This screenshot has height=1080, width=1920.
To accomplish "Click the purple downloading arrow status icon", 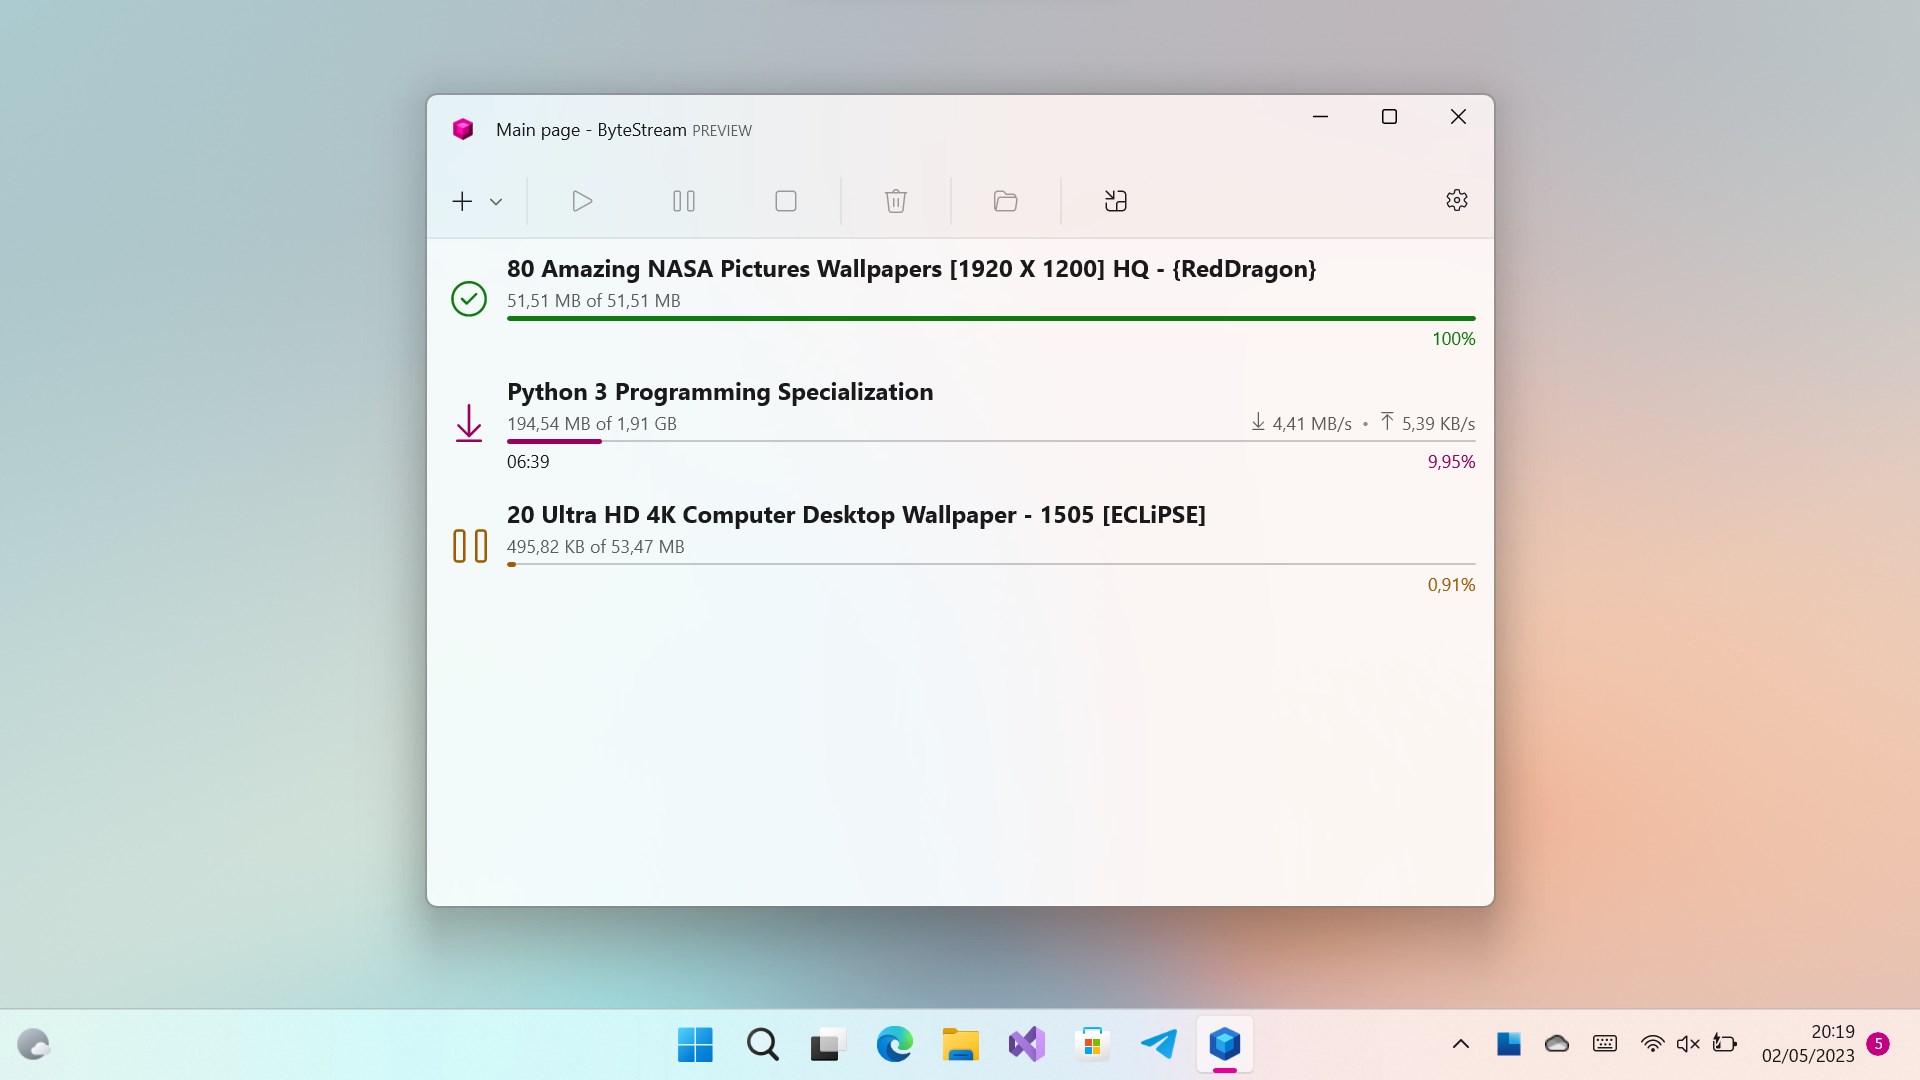I will point(468,423).
